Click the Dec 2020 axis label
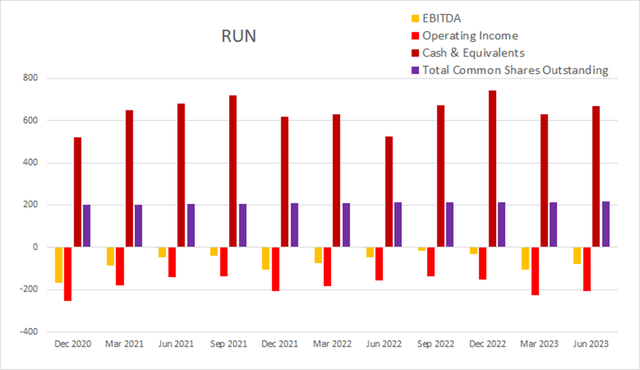This screenshot has height=370, width=640. 73,344
